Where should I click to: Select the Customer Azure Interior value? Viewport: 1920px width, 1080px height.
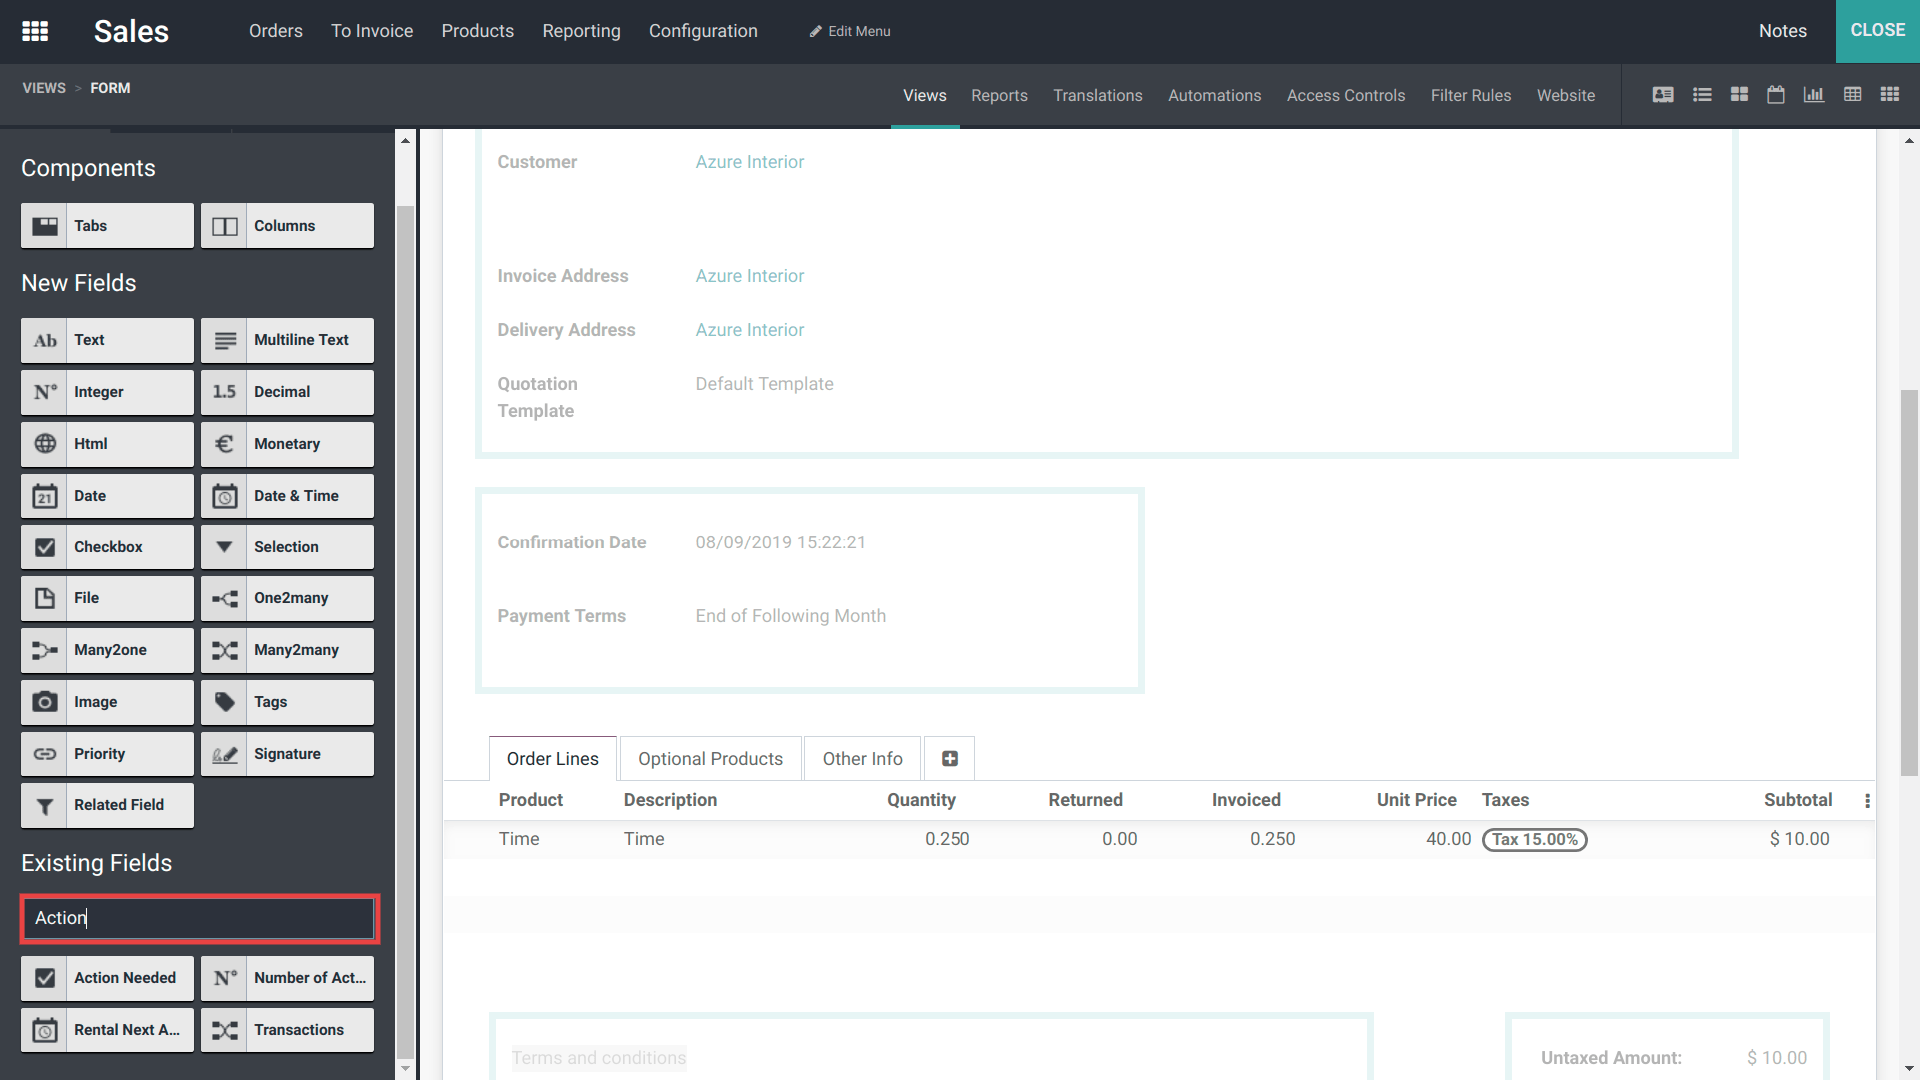750,162
